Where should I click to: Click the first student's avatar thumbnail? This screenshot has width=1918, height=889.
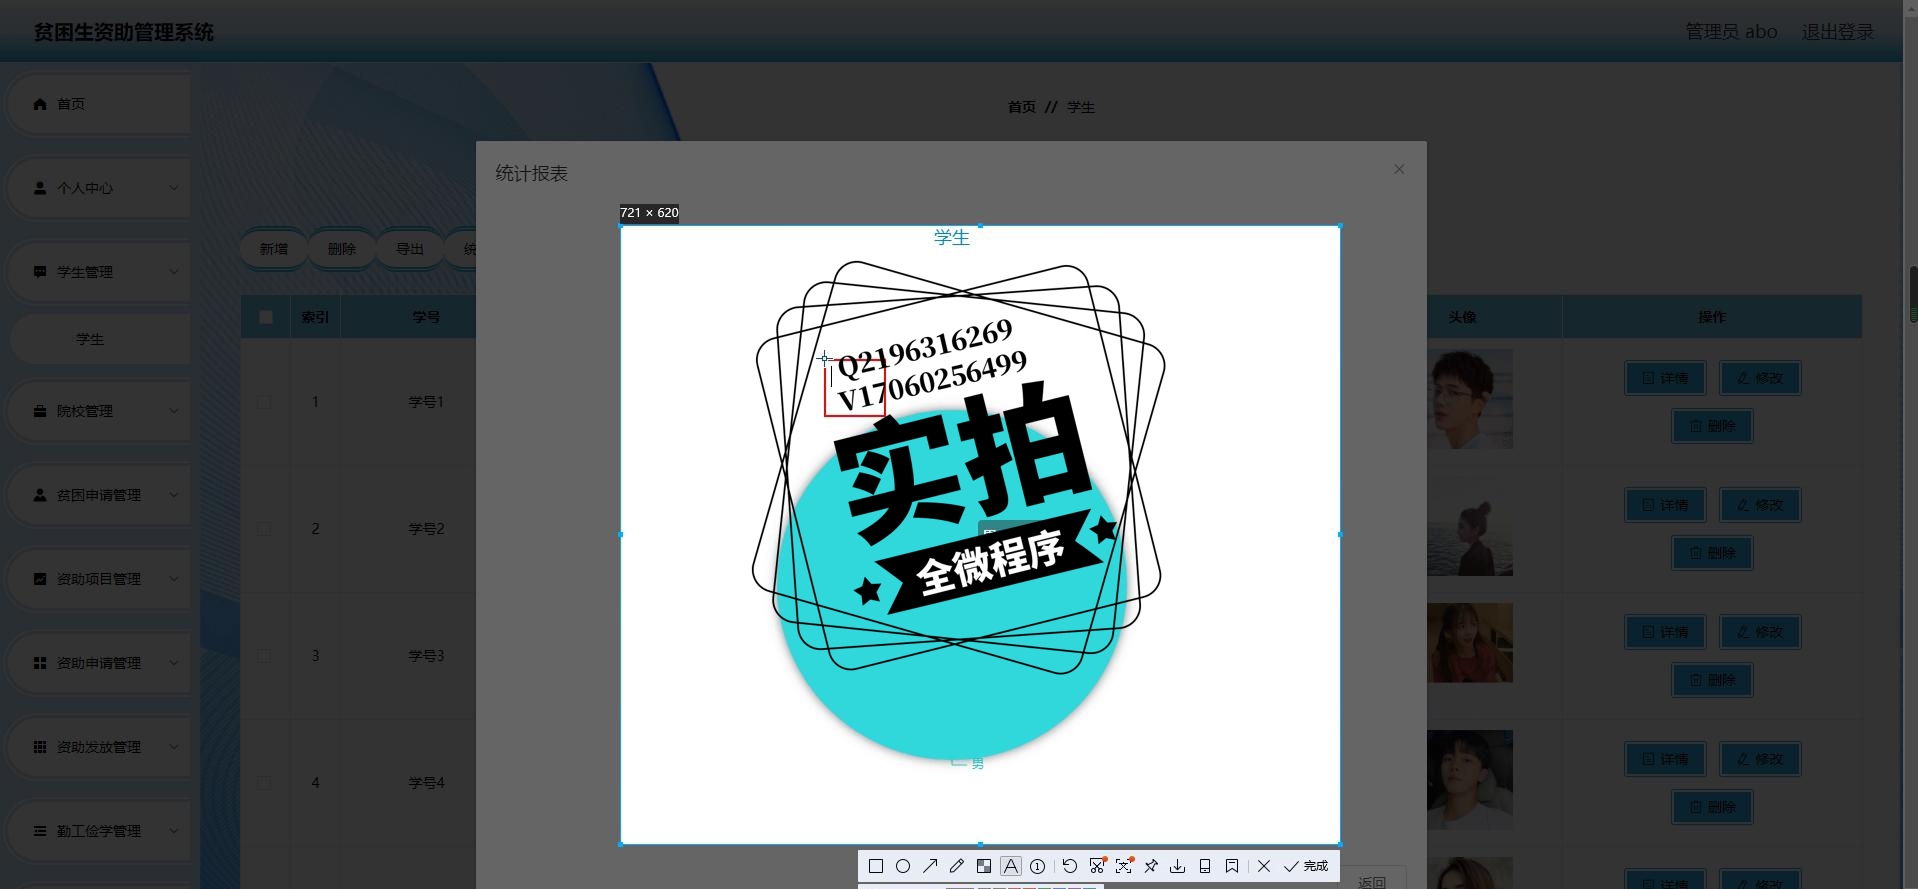1470,398
